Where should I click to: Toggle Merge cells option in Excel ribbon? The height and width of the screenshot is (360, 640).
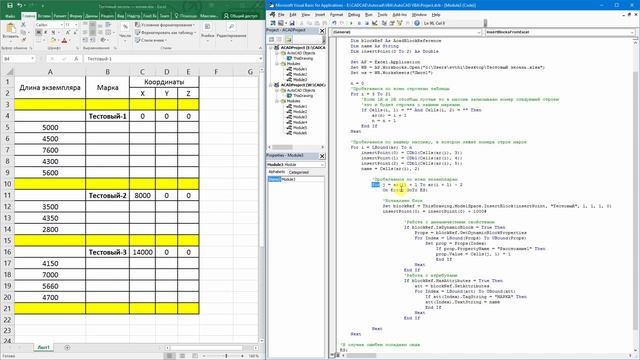point(108,32)
